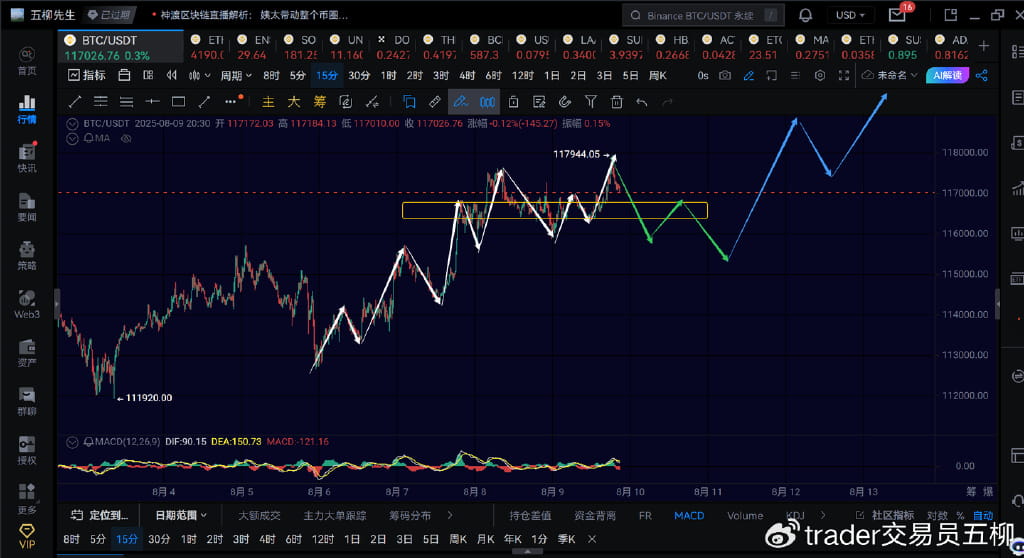Click the 定位到 locate button

point(99,515)
